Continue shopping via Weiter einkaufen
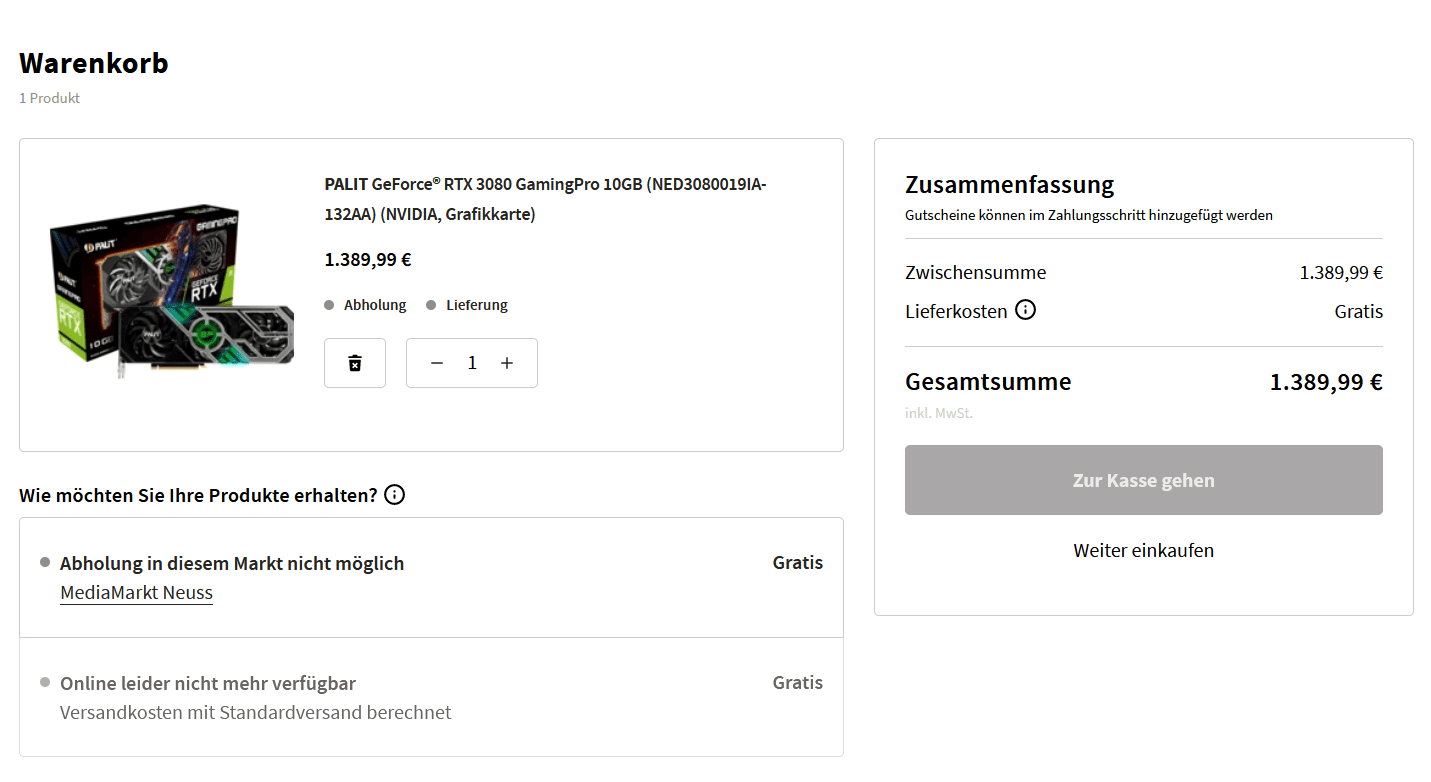The image size is (1431, 782). (x=1144, y=550)
